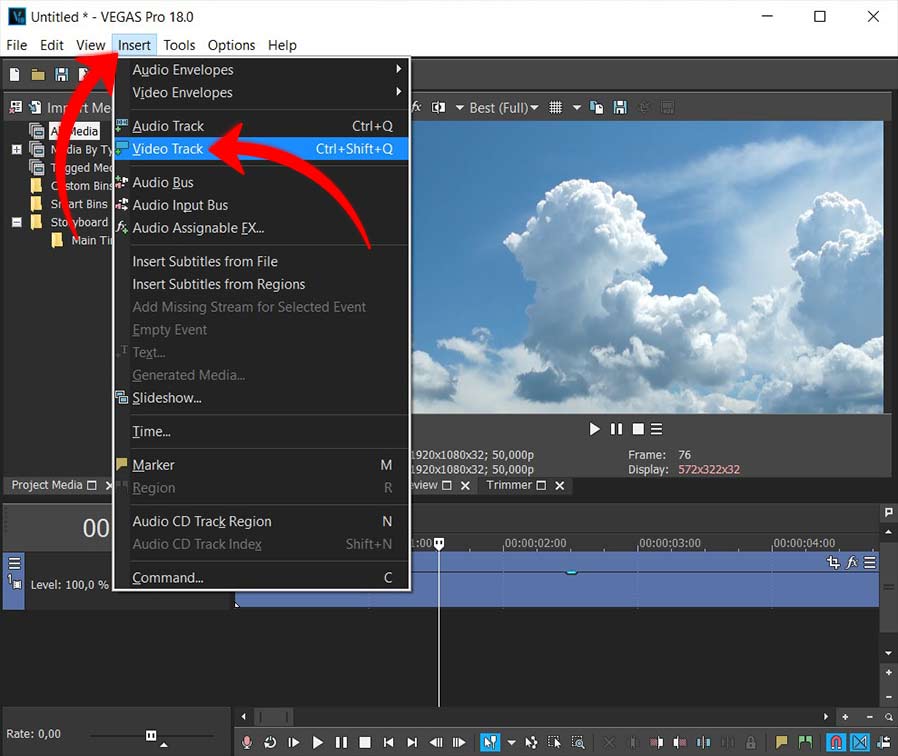Select the Zoom edit tool in bottom toolbar

578,743
